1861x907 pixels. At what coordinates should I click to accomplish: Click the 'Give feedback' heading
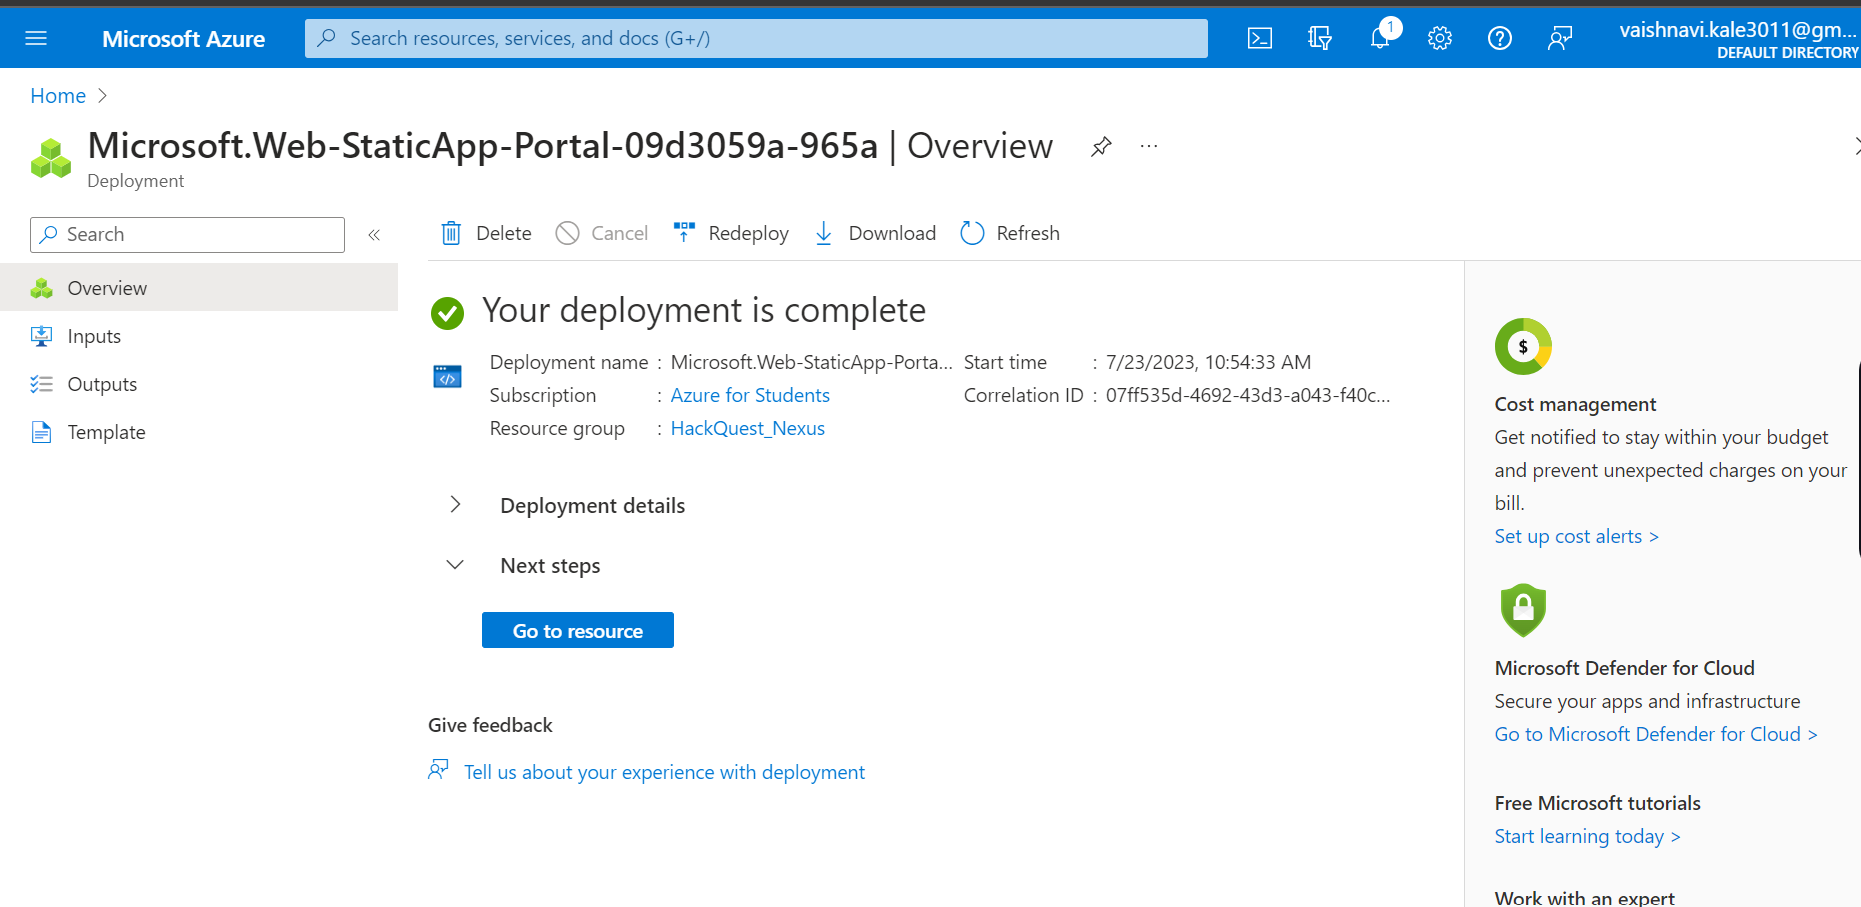(x=490, y=725)
